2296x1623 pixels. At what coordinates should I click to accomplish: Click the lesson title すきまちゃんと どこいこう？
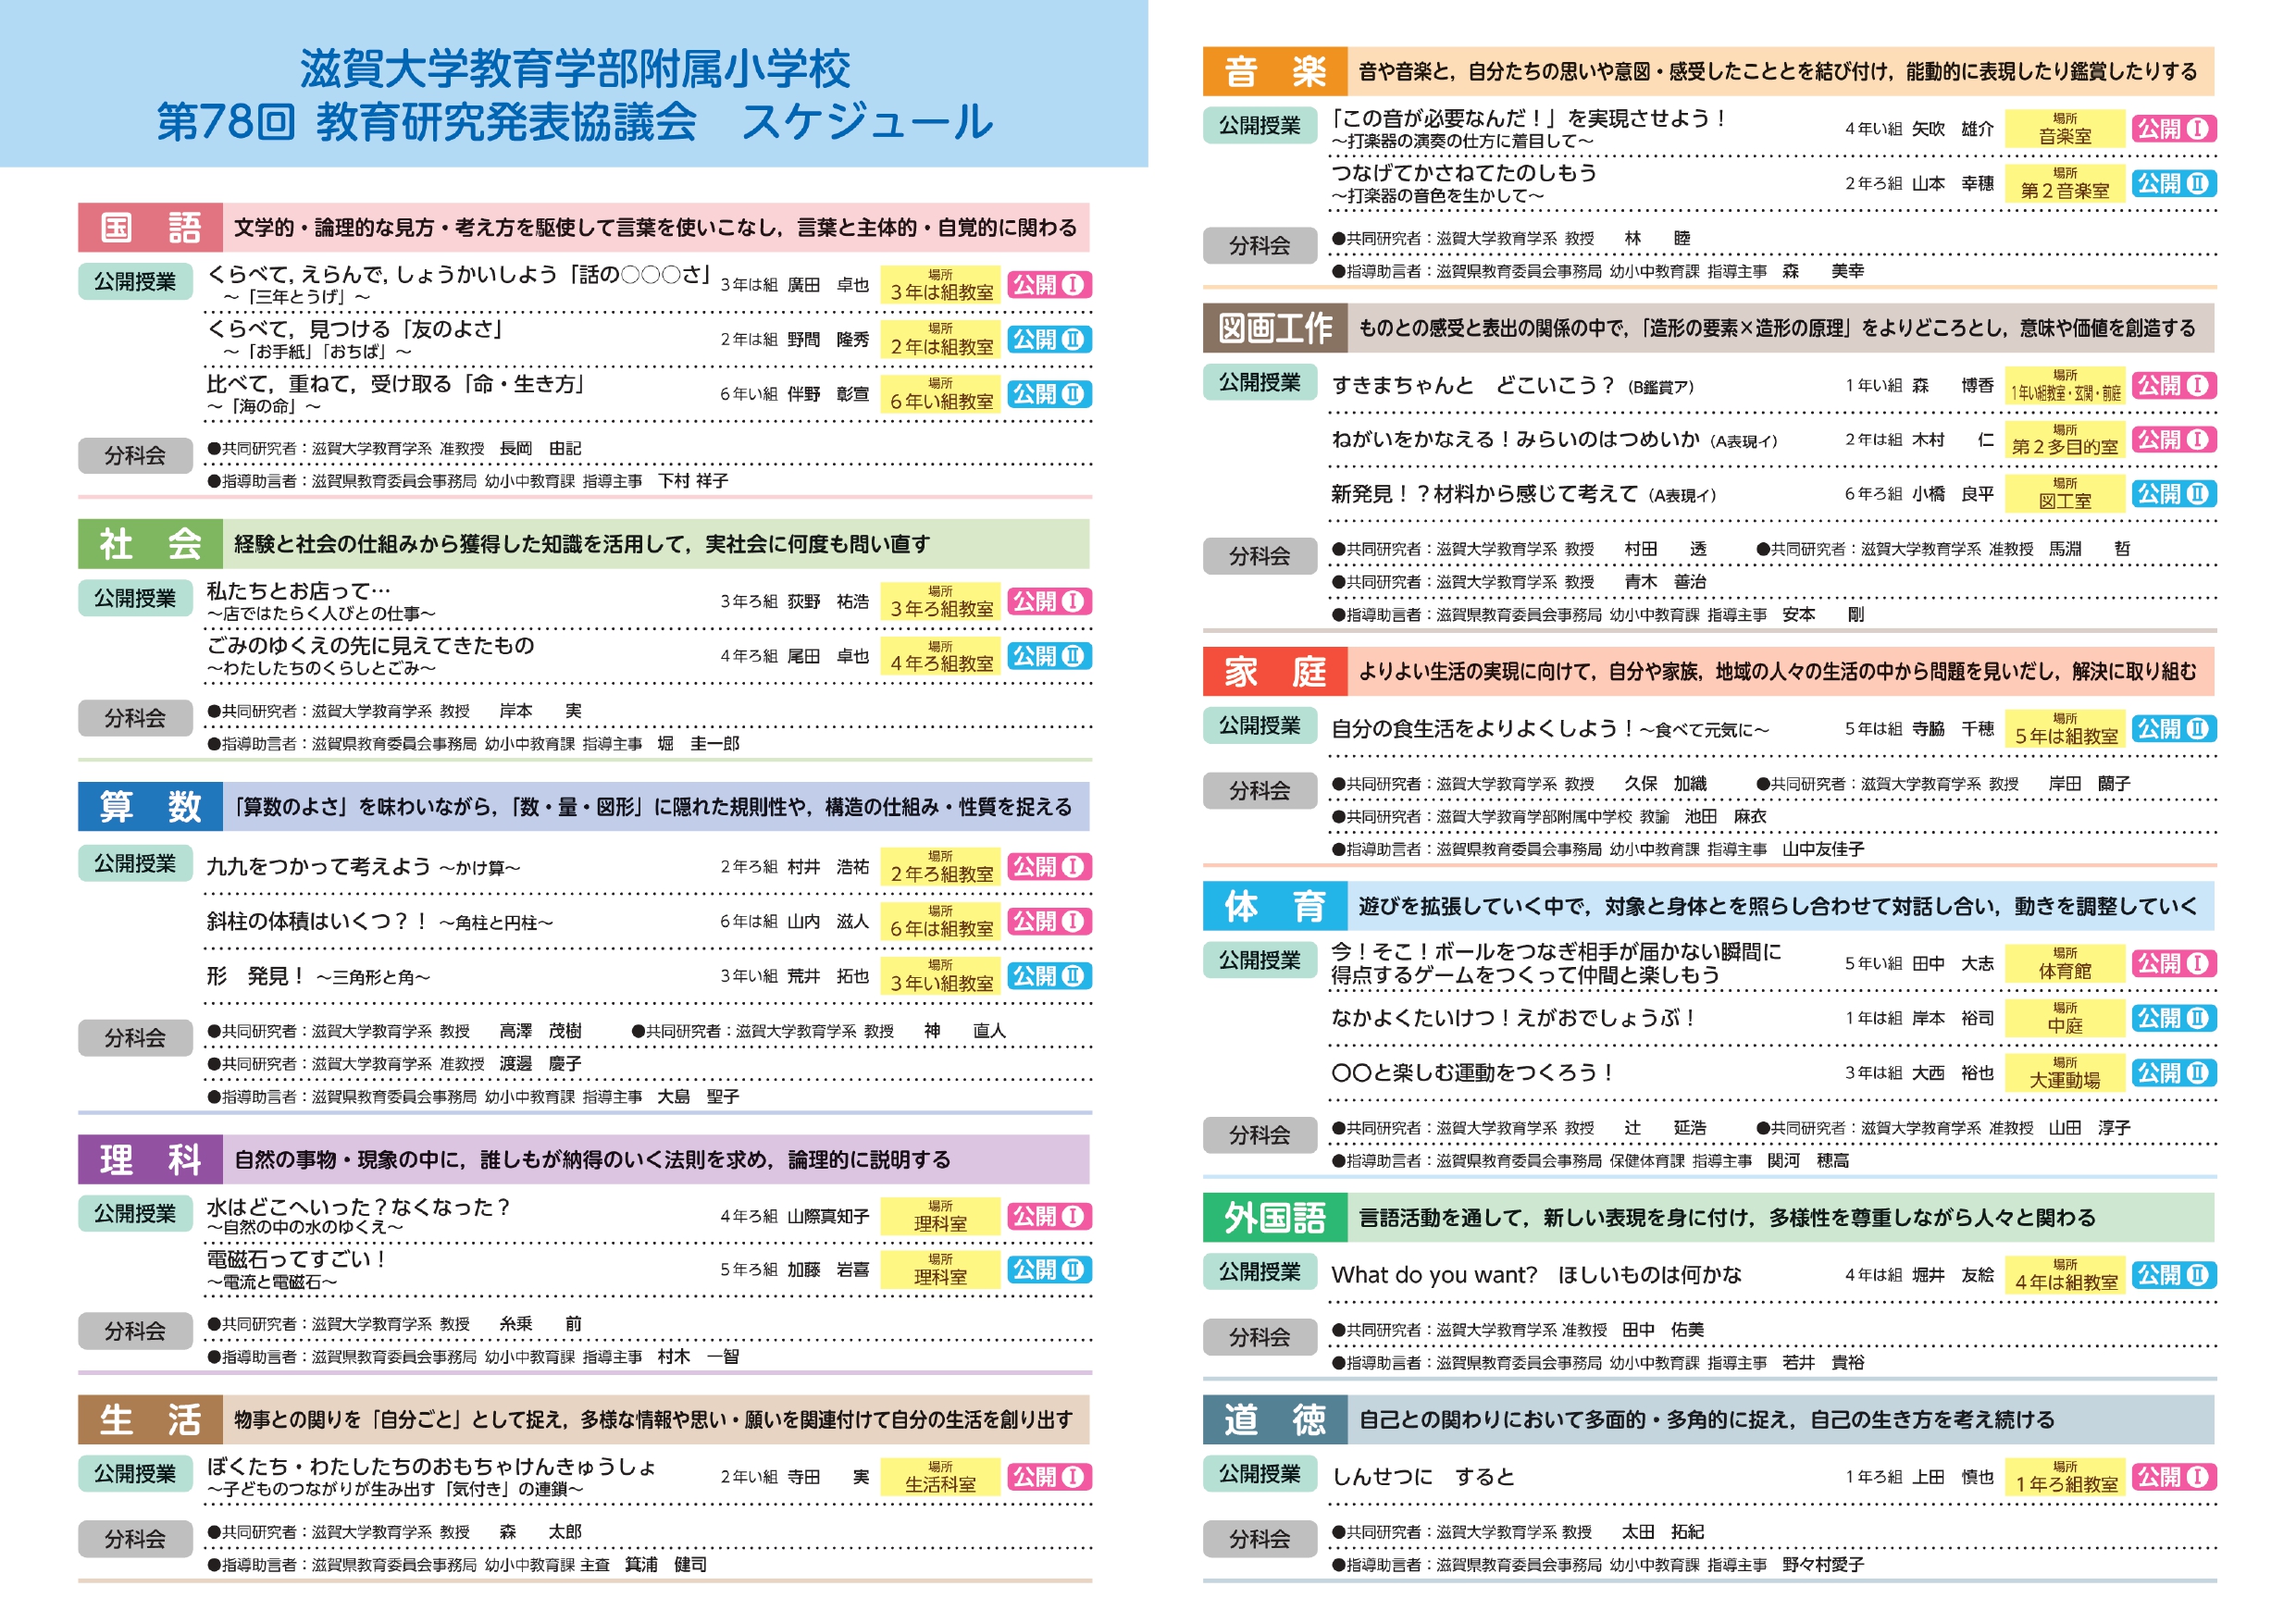pos(1473,386)
